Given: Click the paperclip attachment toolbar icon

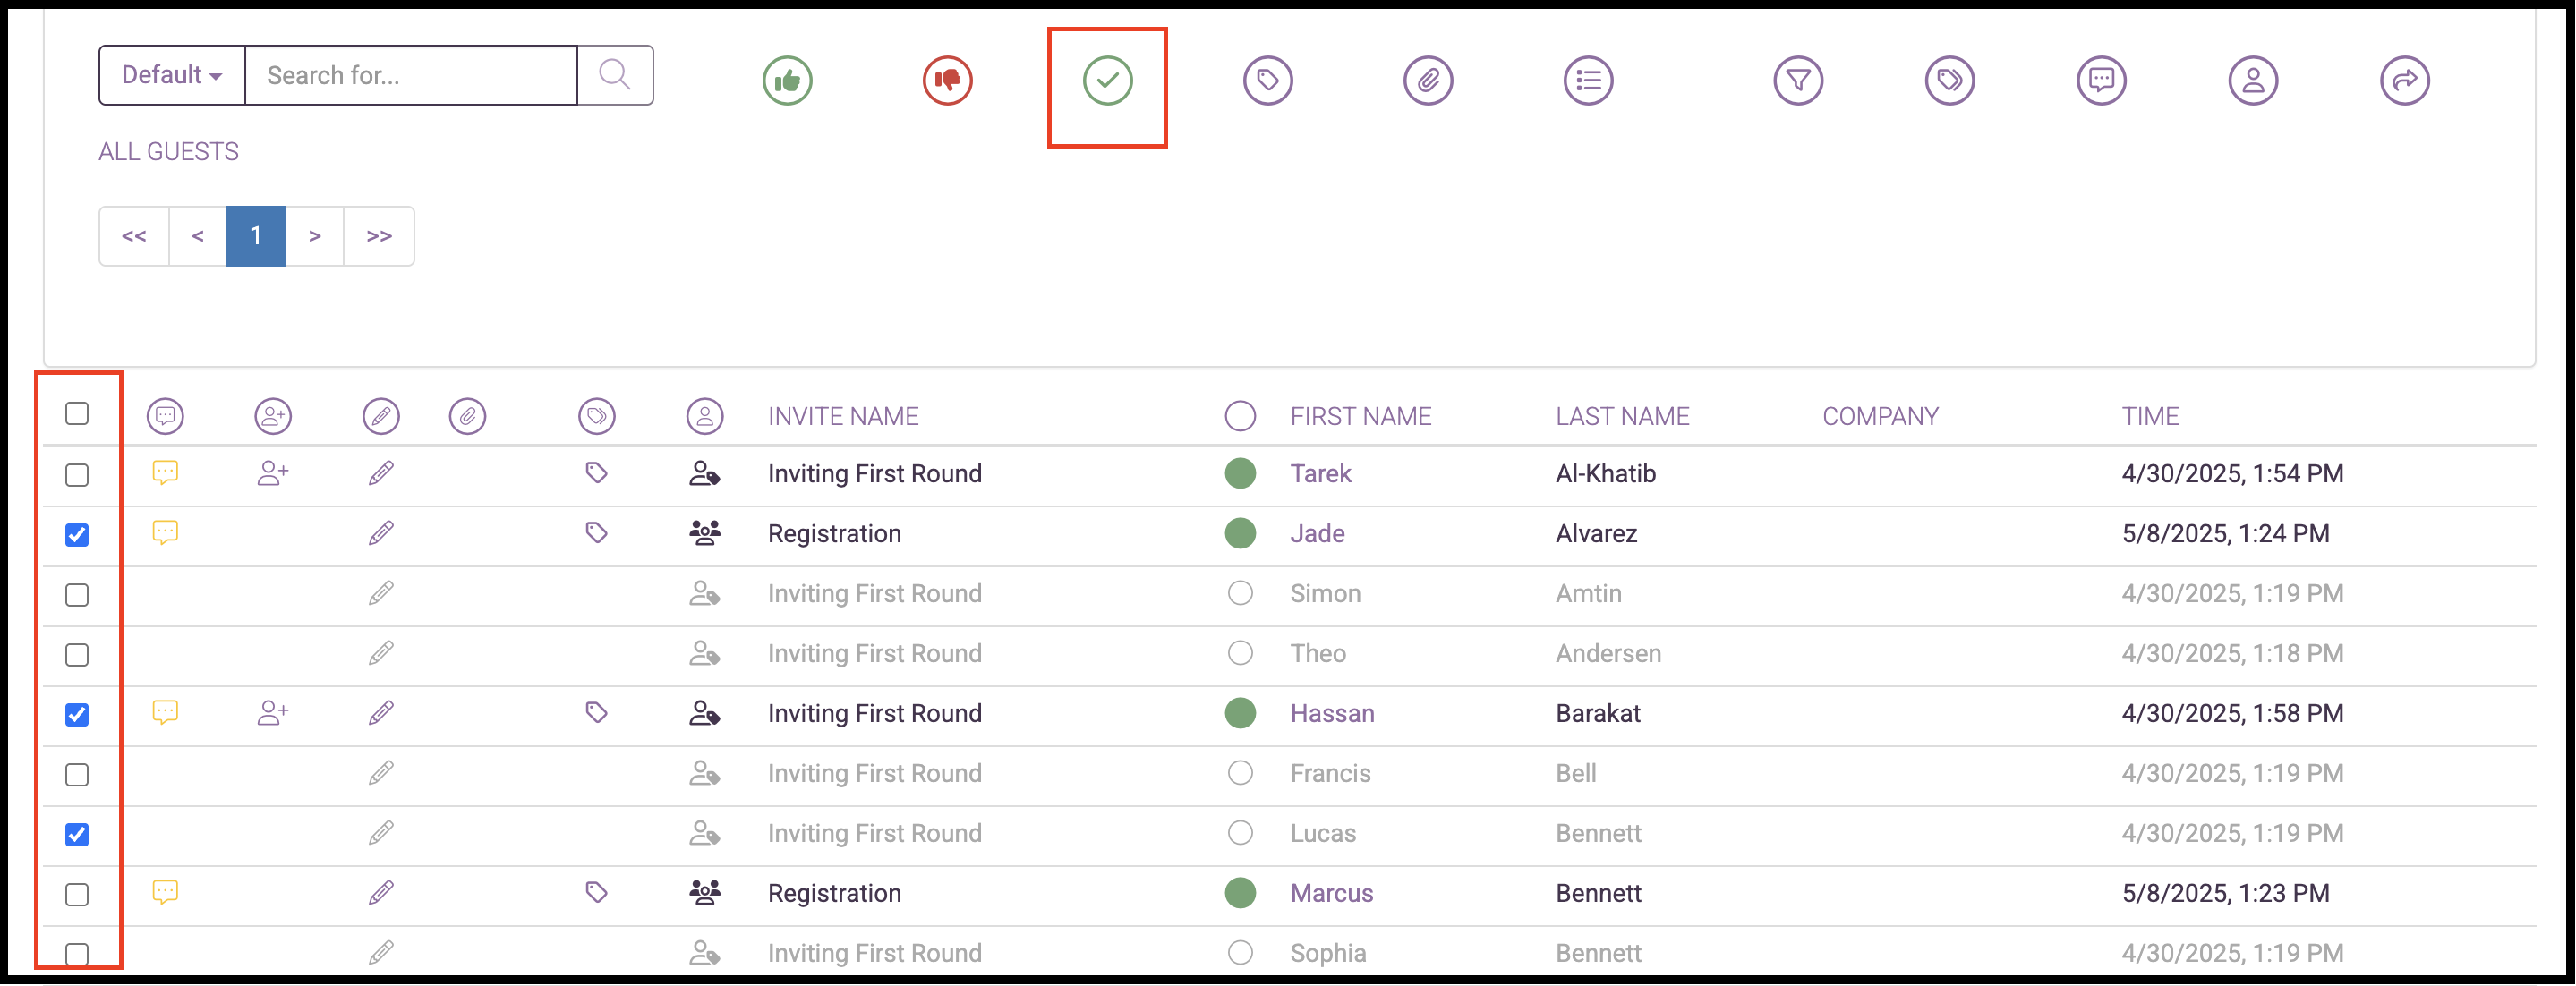Looking at the screenshot, I should click(x=1427, y=80).
